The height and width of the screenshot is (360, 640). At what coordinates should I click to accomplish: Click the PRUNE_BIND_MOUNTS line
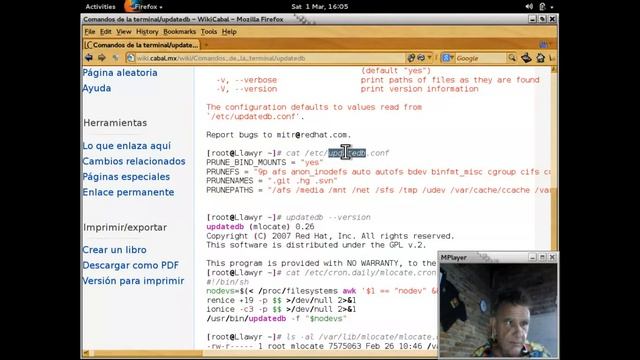(x=264, y=162)
